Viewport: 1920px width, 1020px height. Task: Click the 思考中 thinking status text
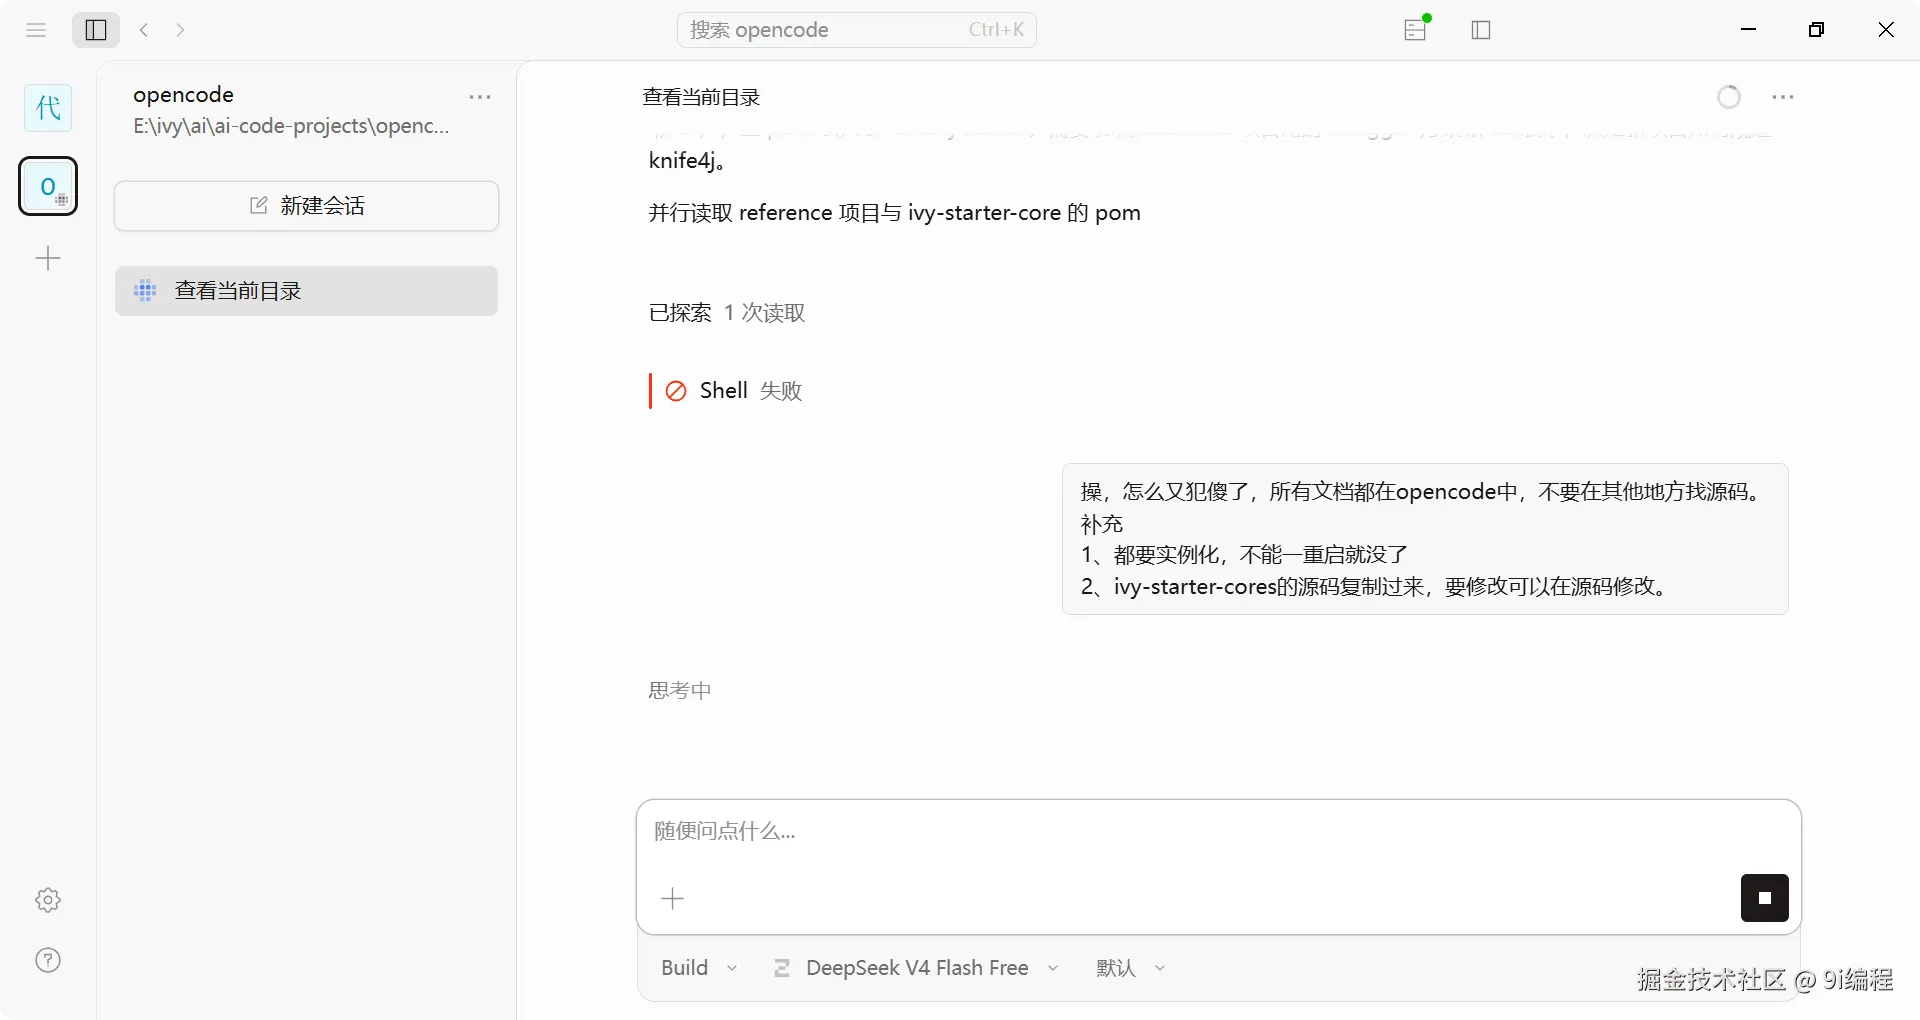pyautogui.click(x=680, y=691)
